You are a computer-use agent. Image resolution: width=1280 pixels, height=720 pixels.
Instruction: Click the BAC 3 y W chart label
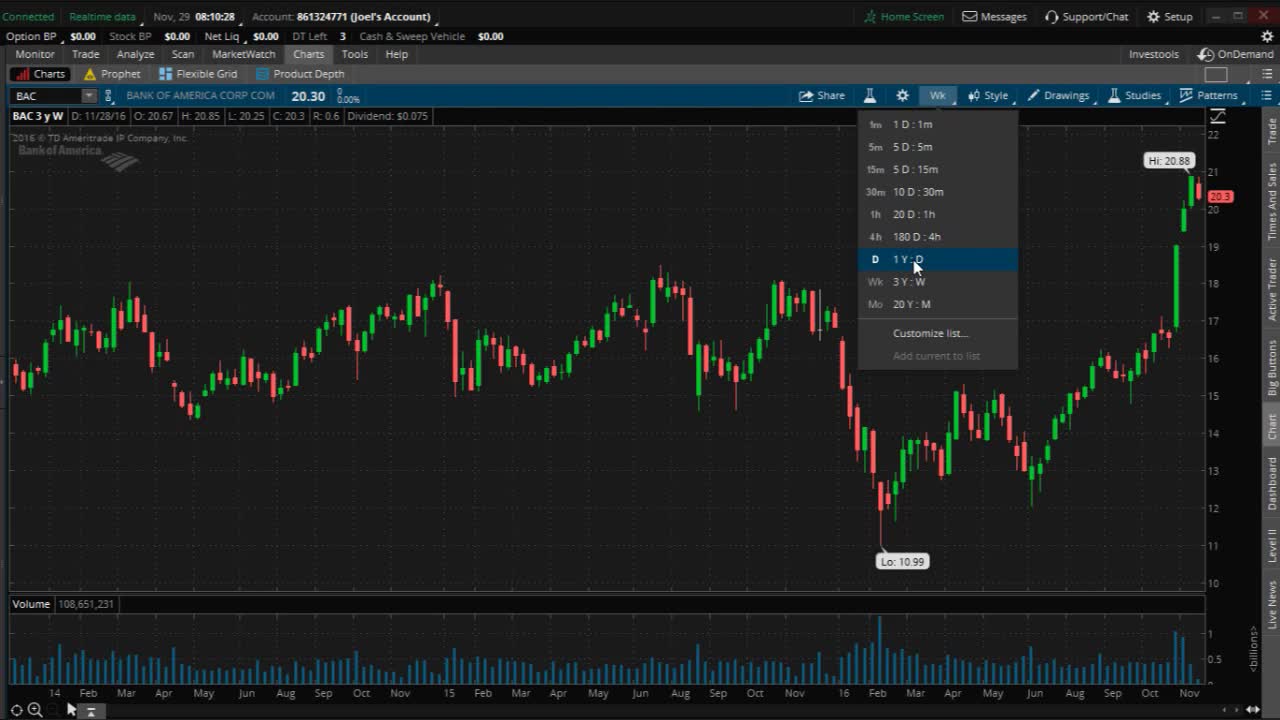[x=39, y=116]
